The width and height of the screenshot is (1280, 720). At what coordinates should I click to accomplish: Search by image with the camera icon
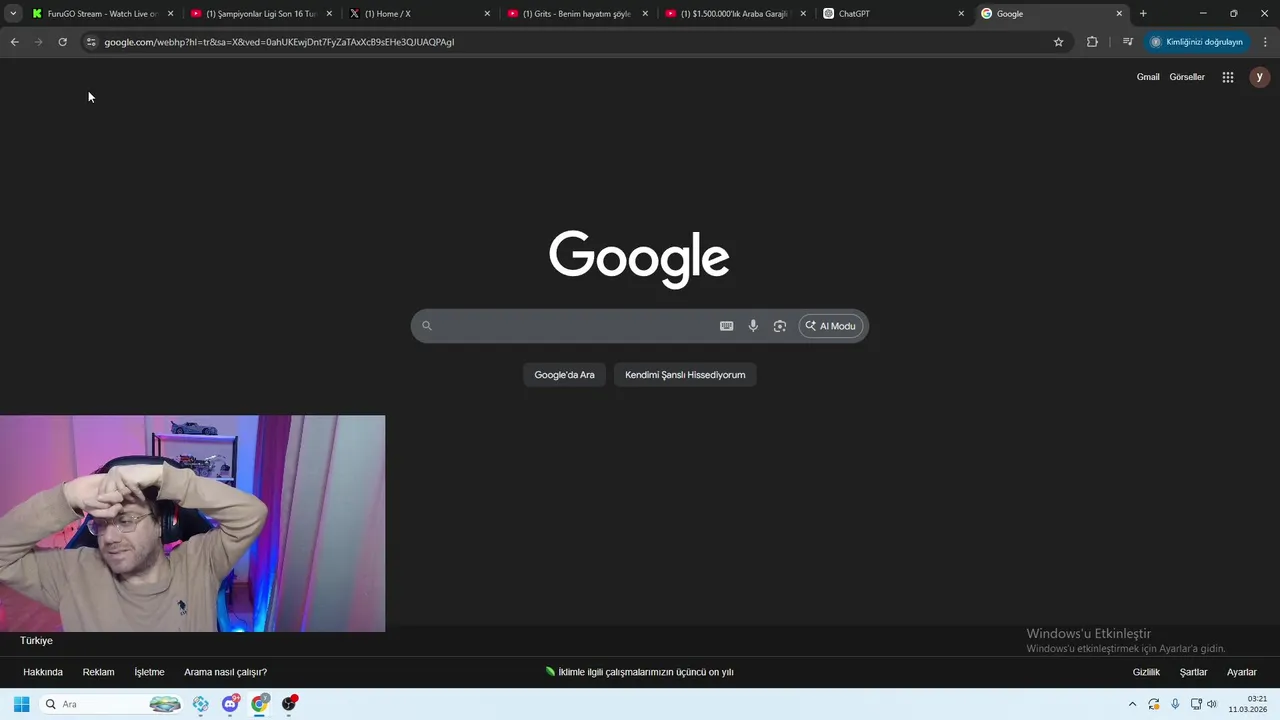(x=780, y=326)
